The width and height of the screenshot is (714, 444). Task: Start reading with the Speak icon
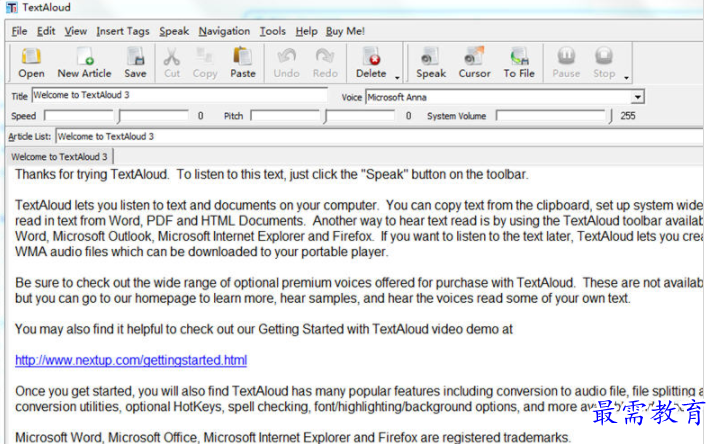[431, 62]
